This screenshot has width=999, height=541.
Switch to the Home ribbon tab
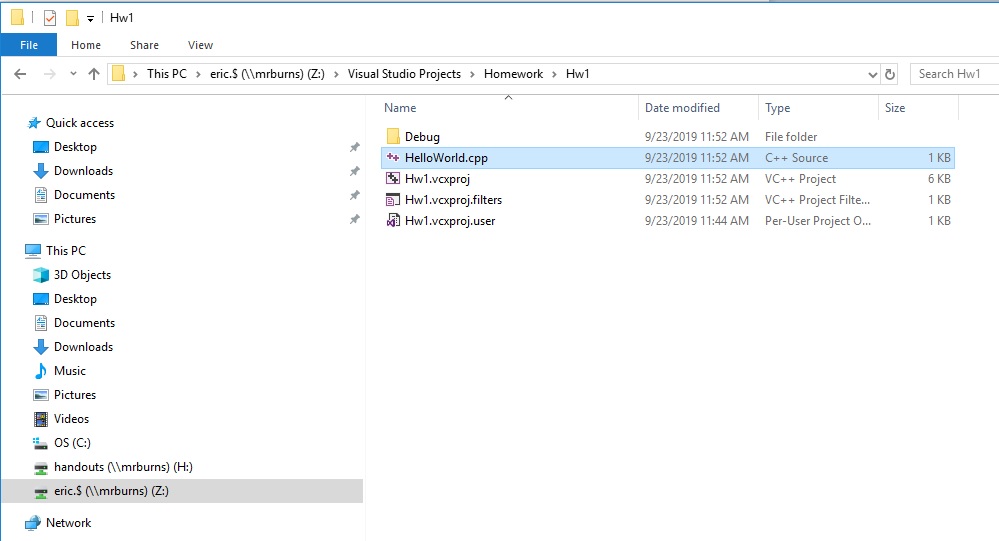(85, 45)
